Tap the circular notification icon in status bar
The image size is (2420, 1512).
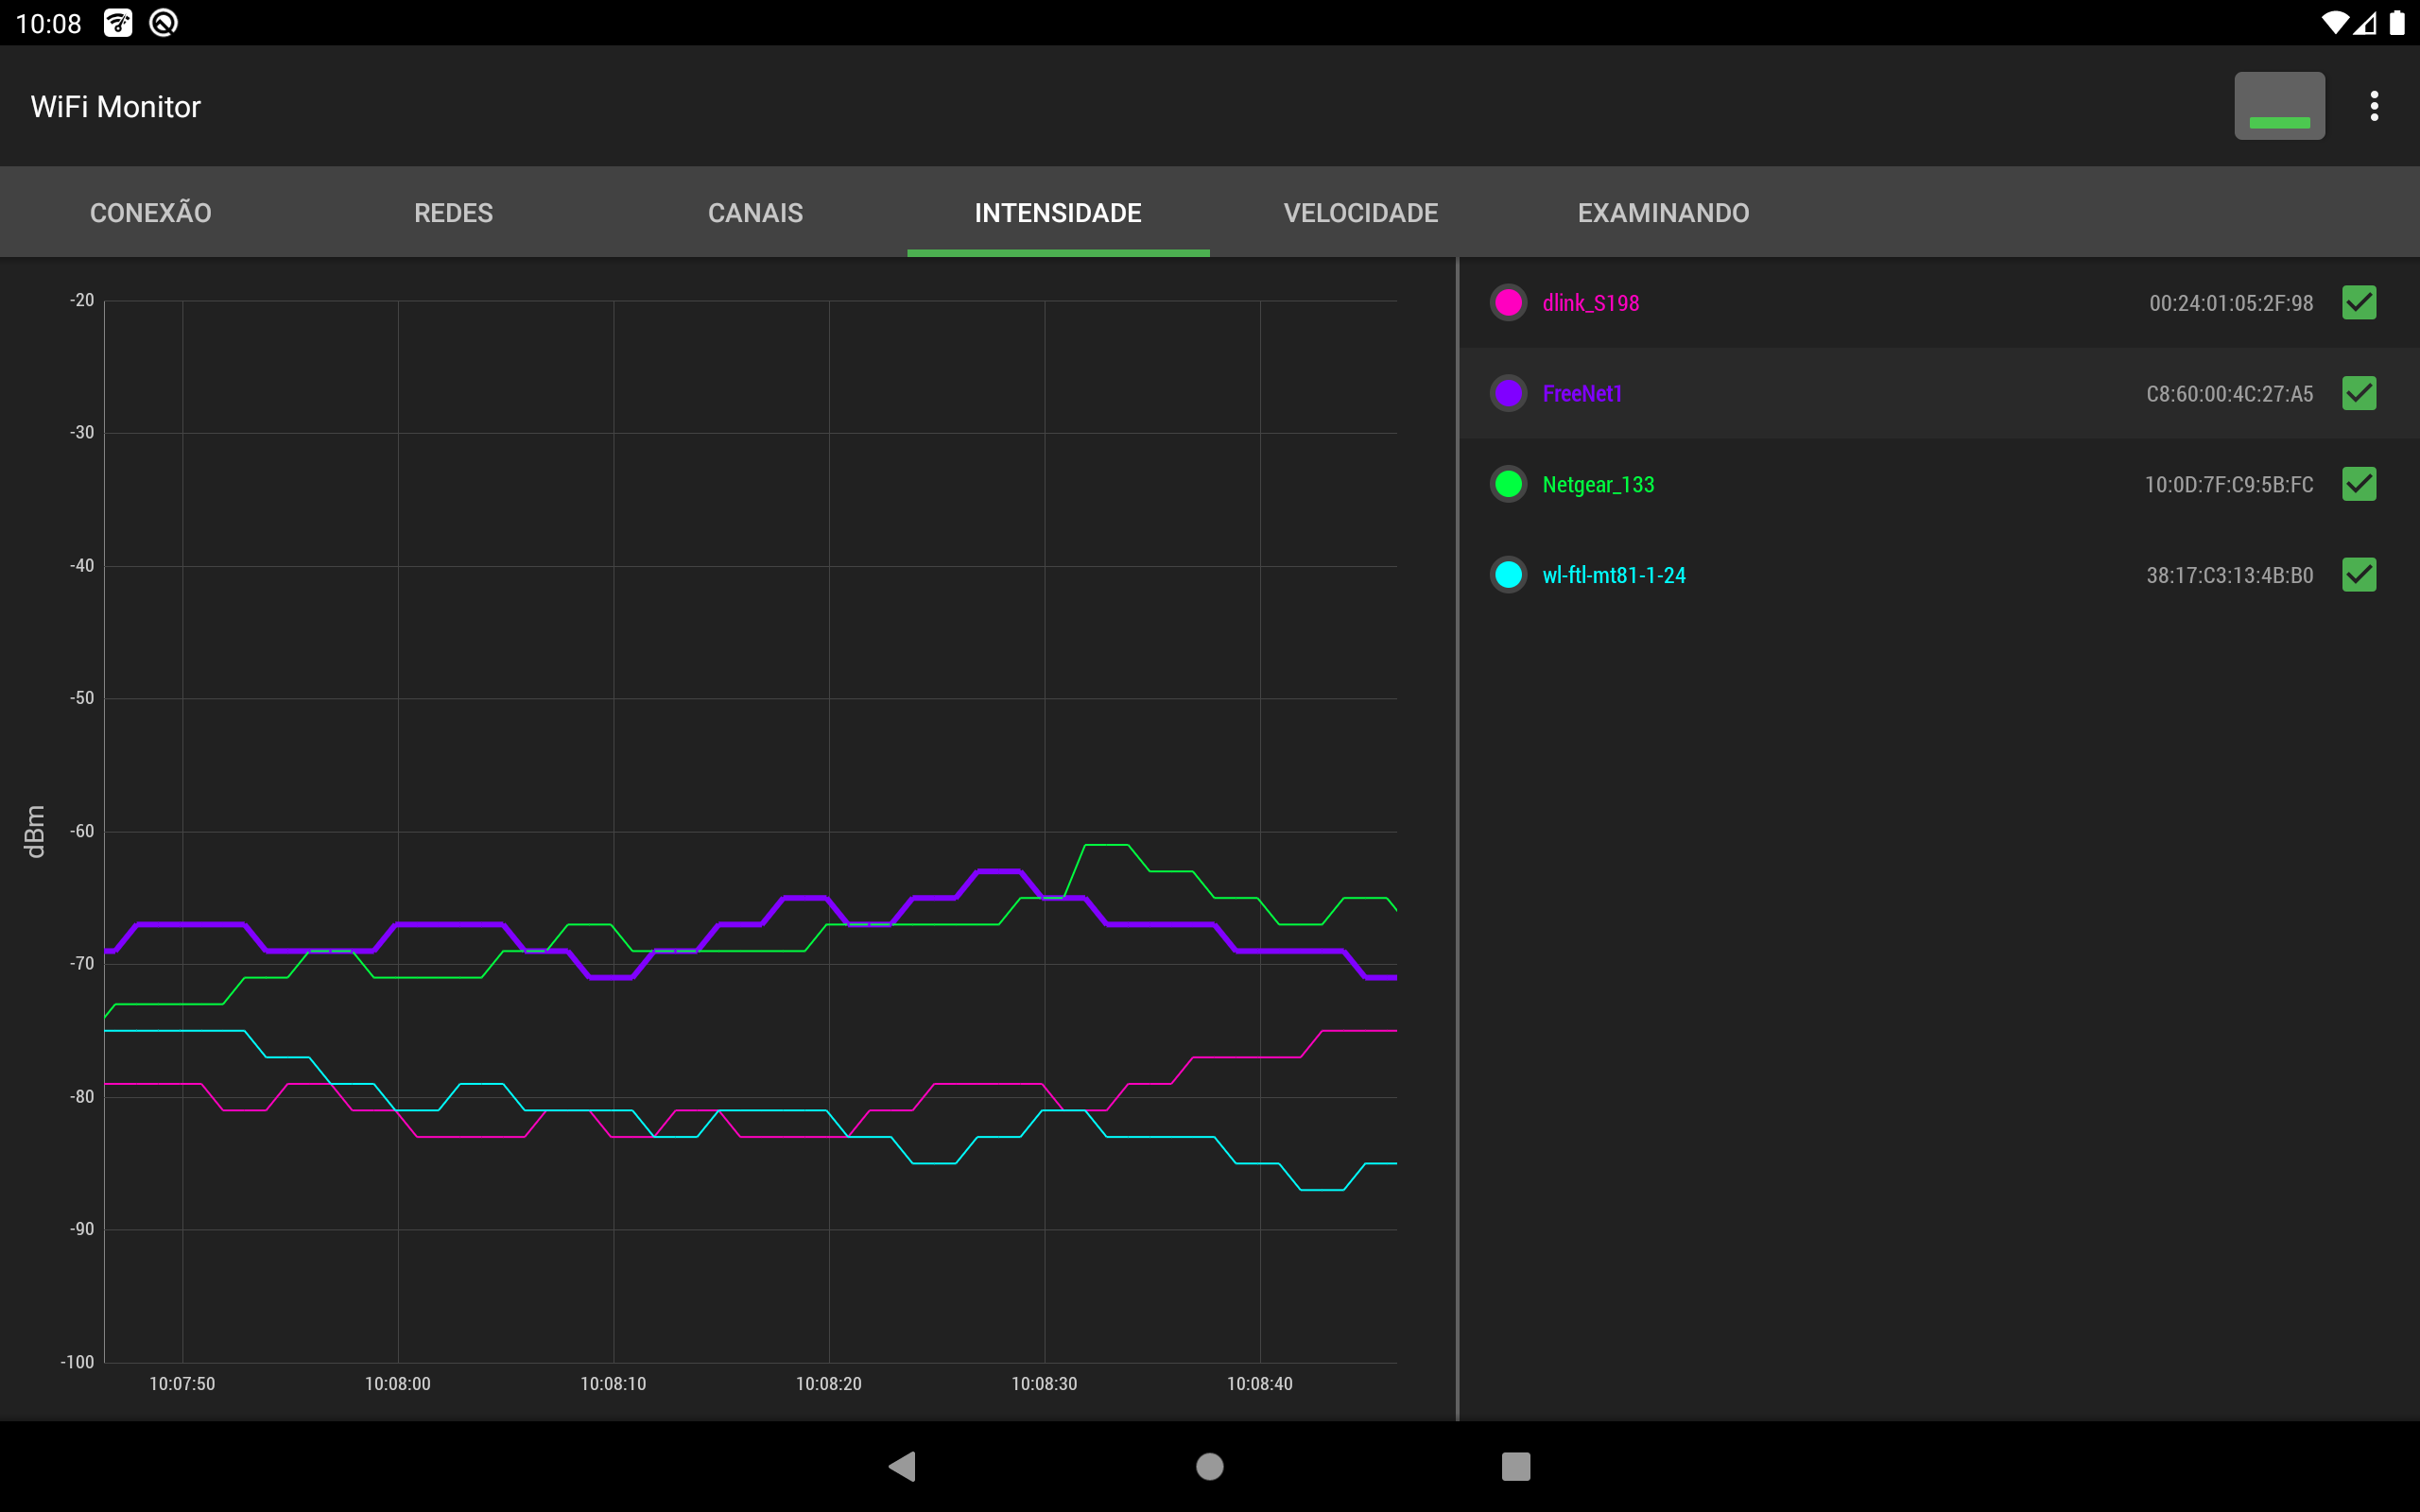(164, 22)
